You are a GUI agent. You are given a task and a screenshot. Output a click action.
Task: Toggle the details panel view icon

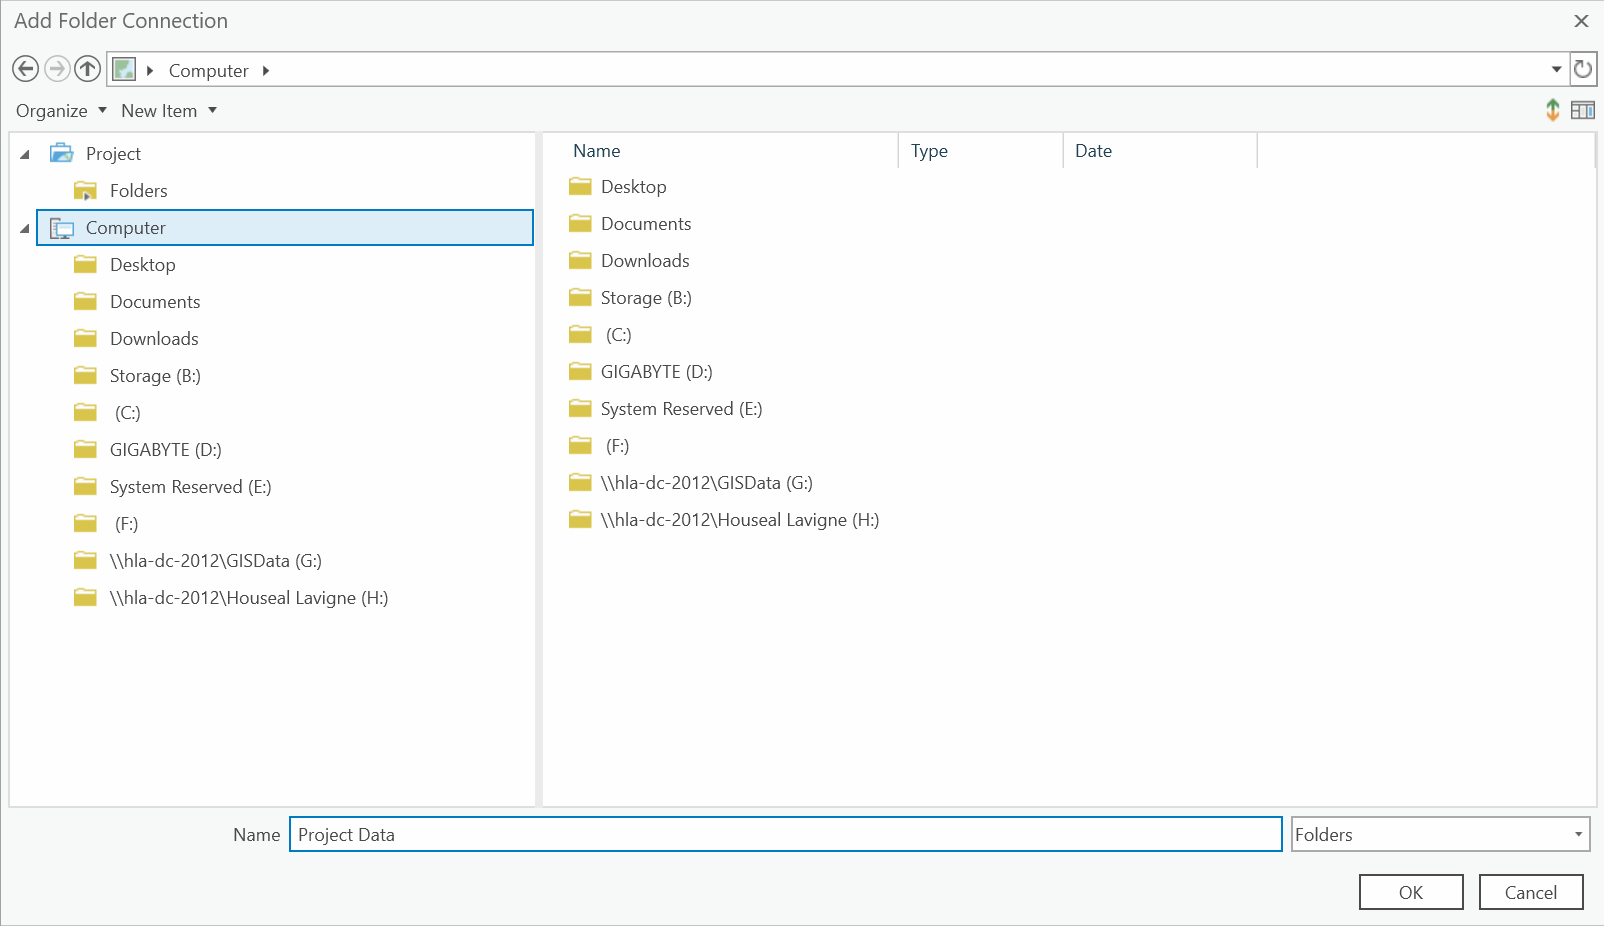(x=1582, y=110)
